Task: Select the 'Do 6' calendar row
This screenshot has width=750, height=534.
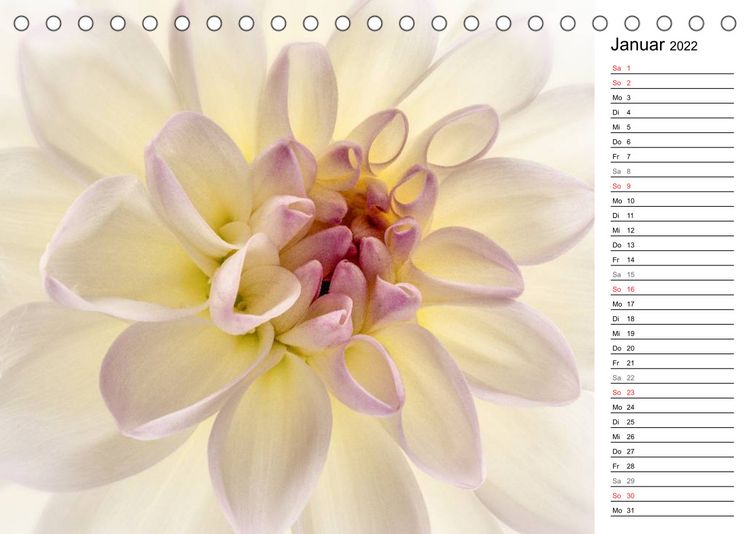Action: [672, 142]
